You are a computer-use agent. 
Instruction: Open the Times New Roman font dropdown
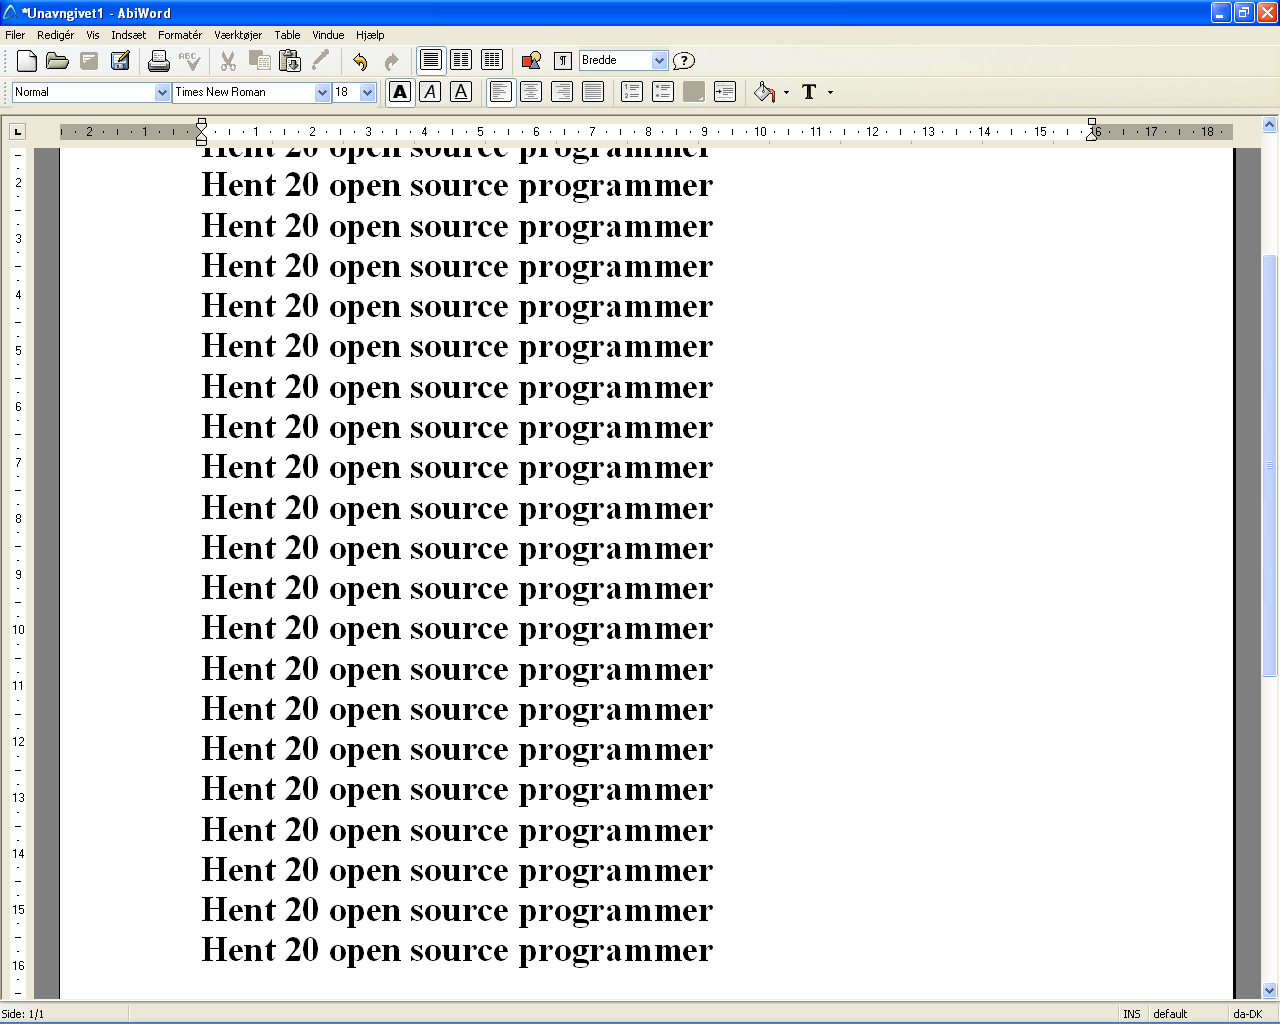tap(322, 92)
